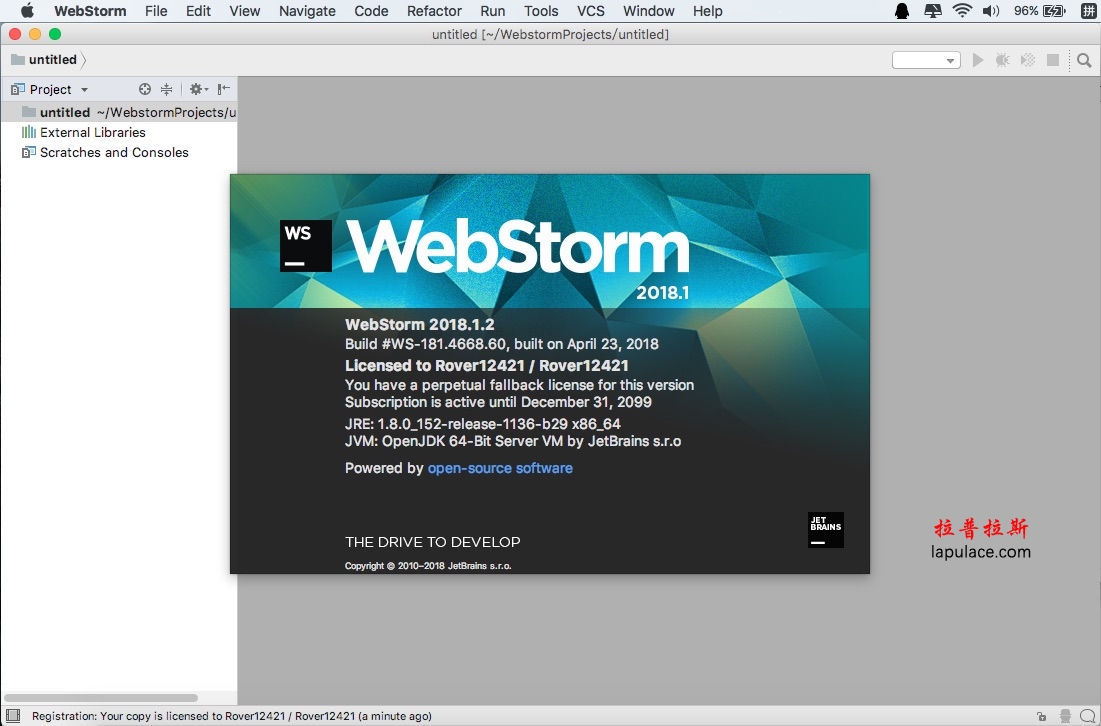Toggle tool window bars via the bottom-left status icon
Viewport: 1101px width, 726px height.
[13, 715]
